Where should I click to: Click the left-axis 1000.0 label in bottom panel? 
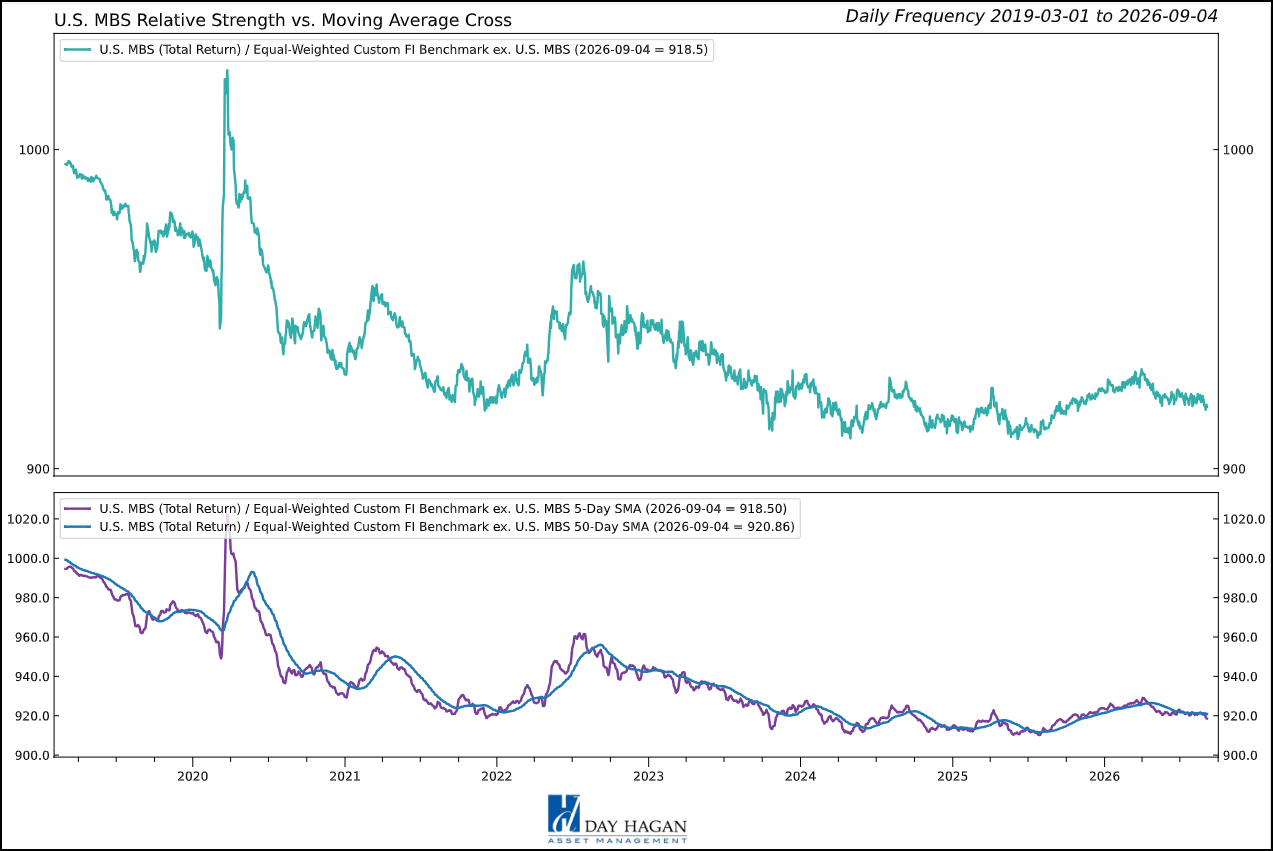coord(26,559)
